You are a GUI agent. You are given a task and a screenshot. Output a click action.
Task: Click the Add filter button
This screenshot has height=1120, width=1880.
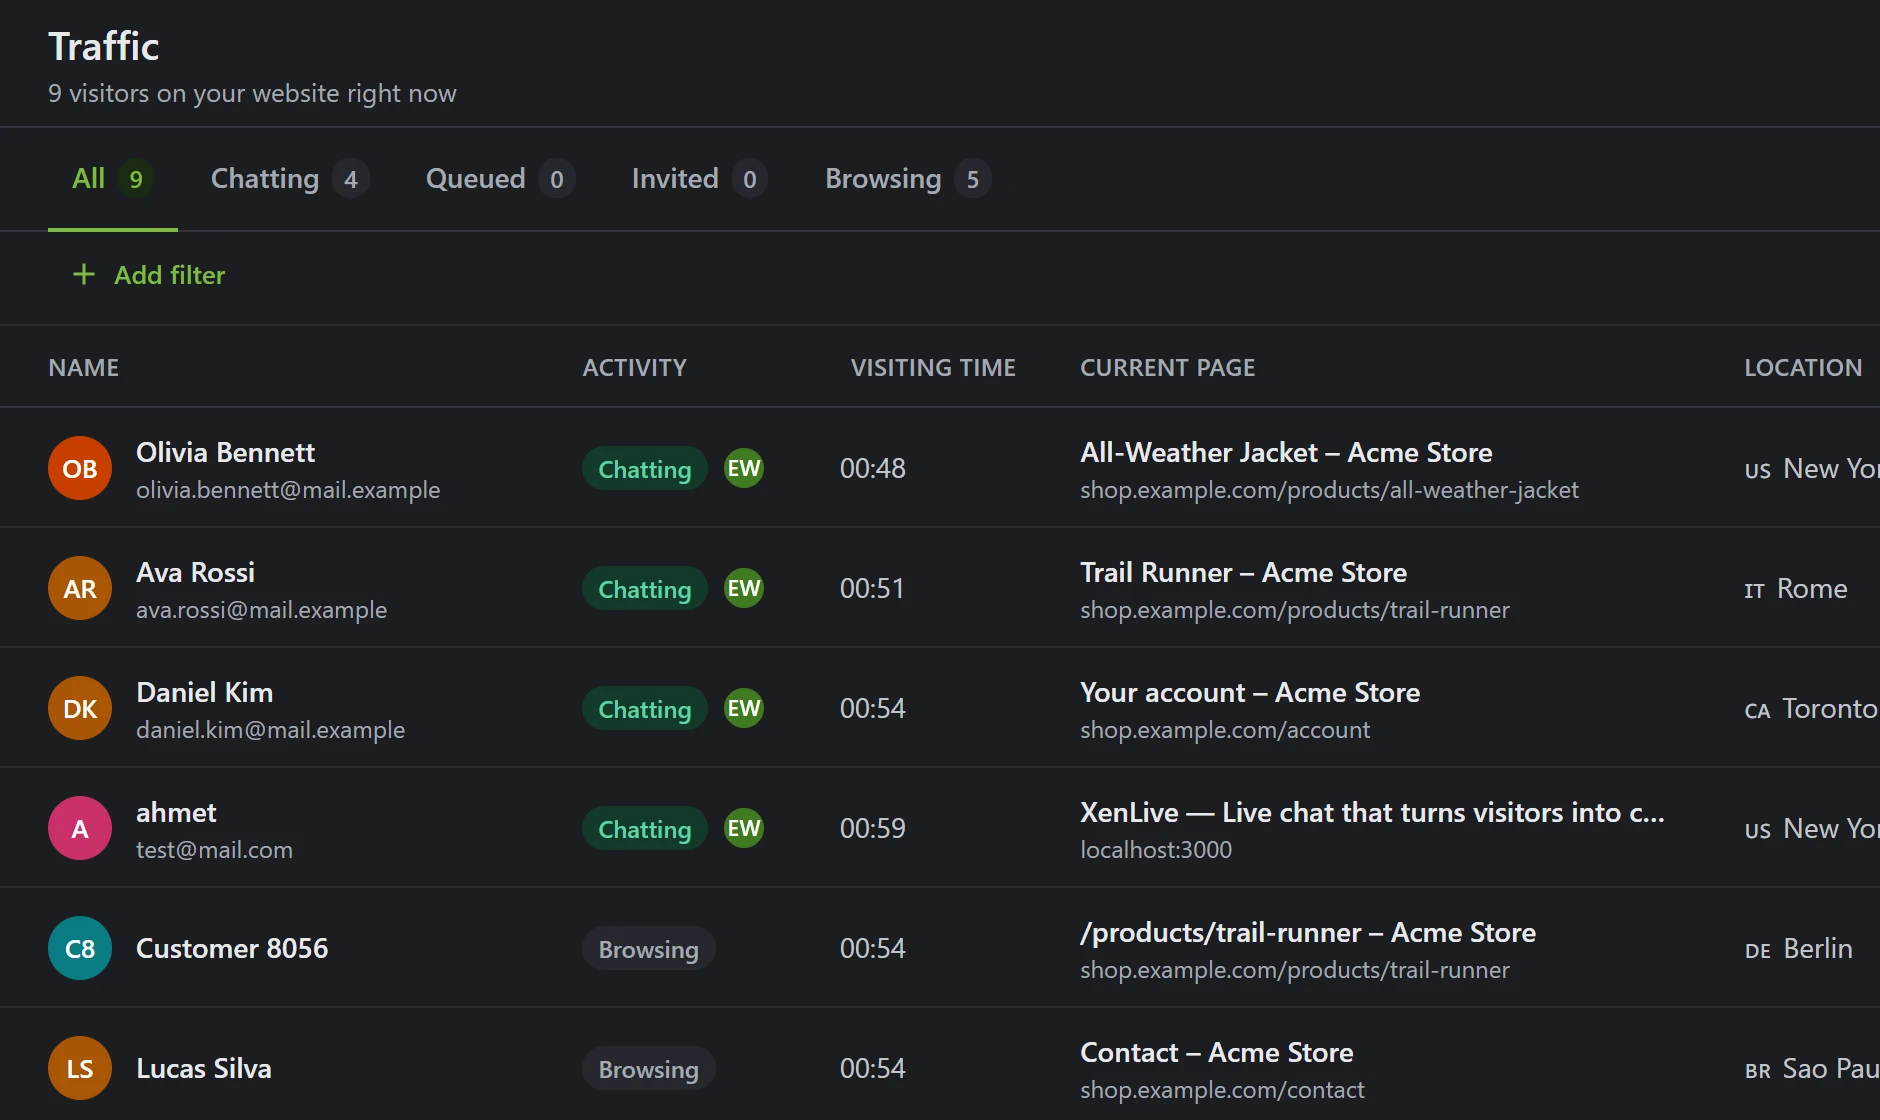pyautogui.click(x=149, y=275)
